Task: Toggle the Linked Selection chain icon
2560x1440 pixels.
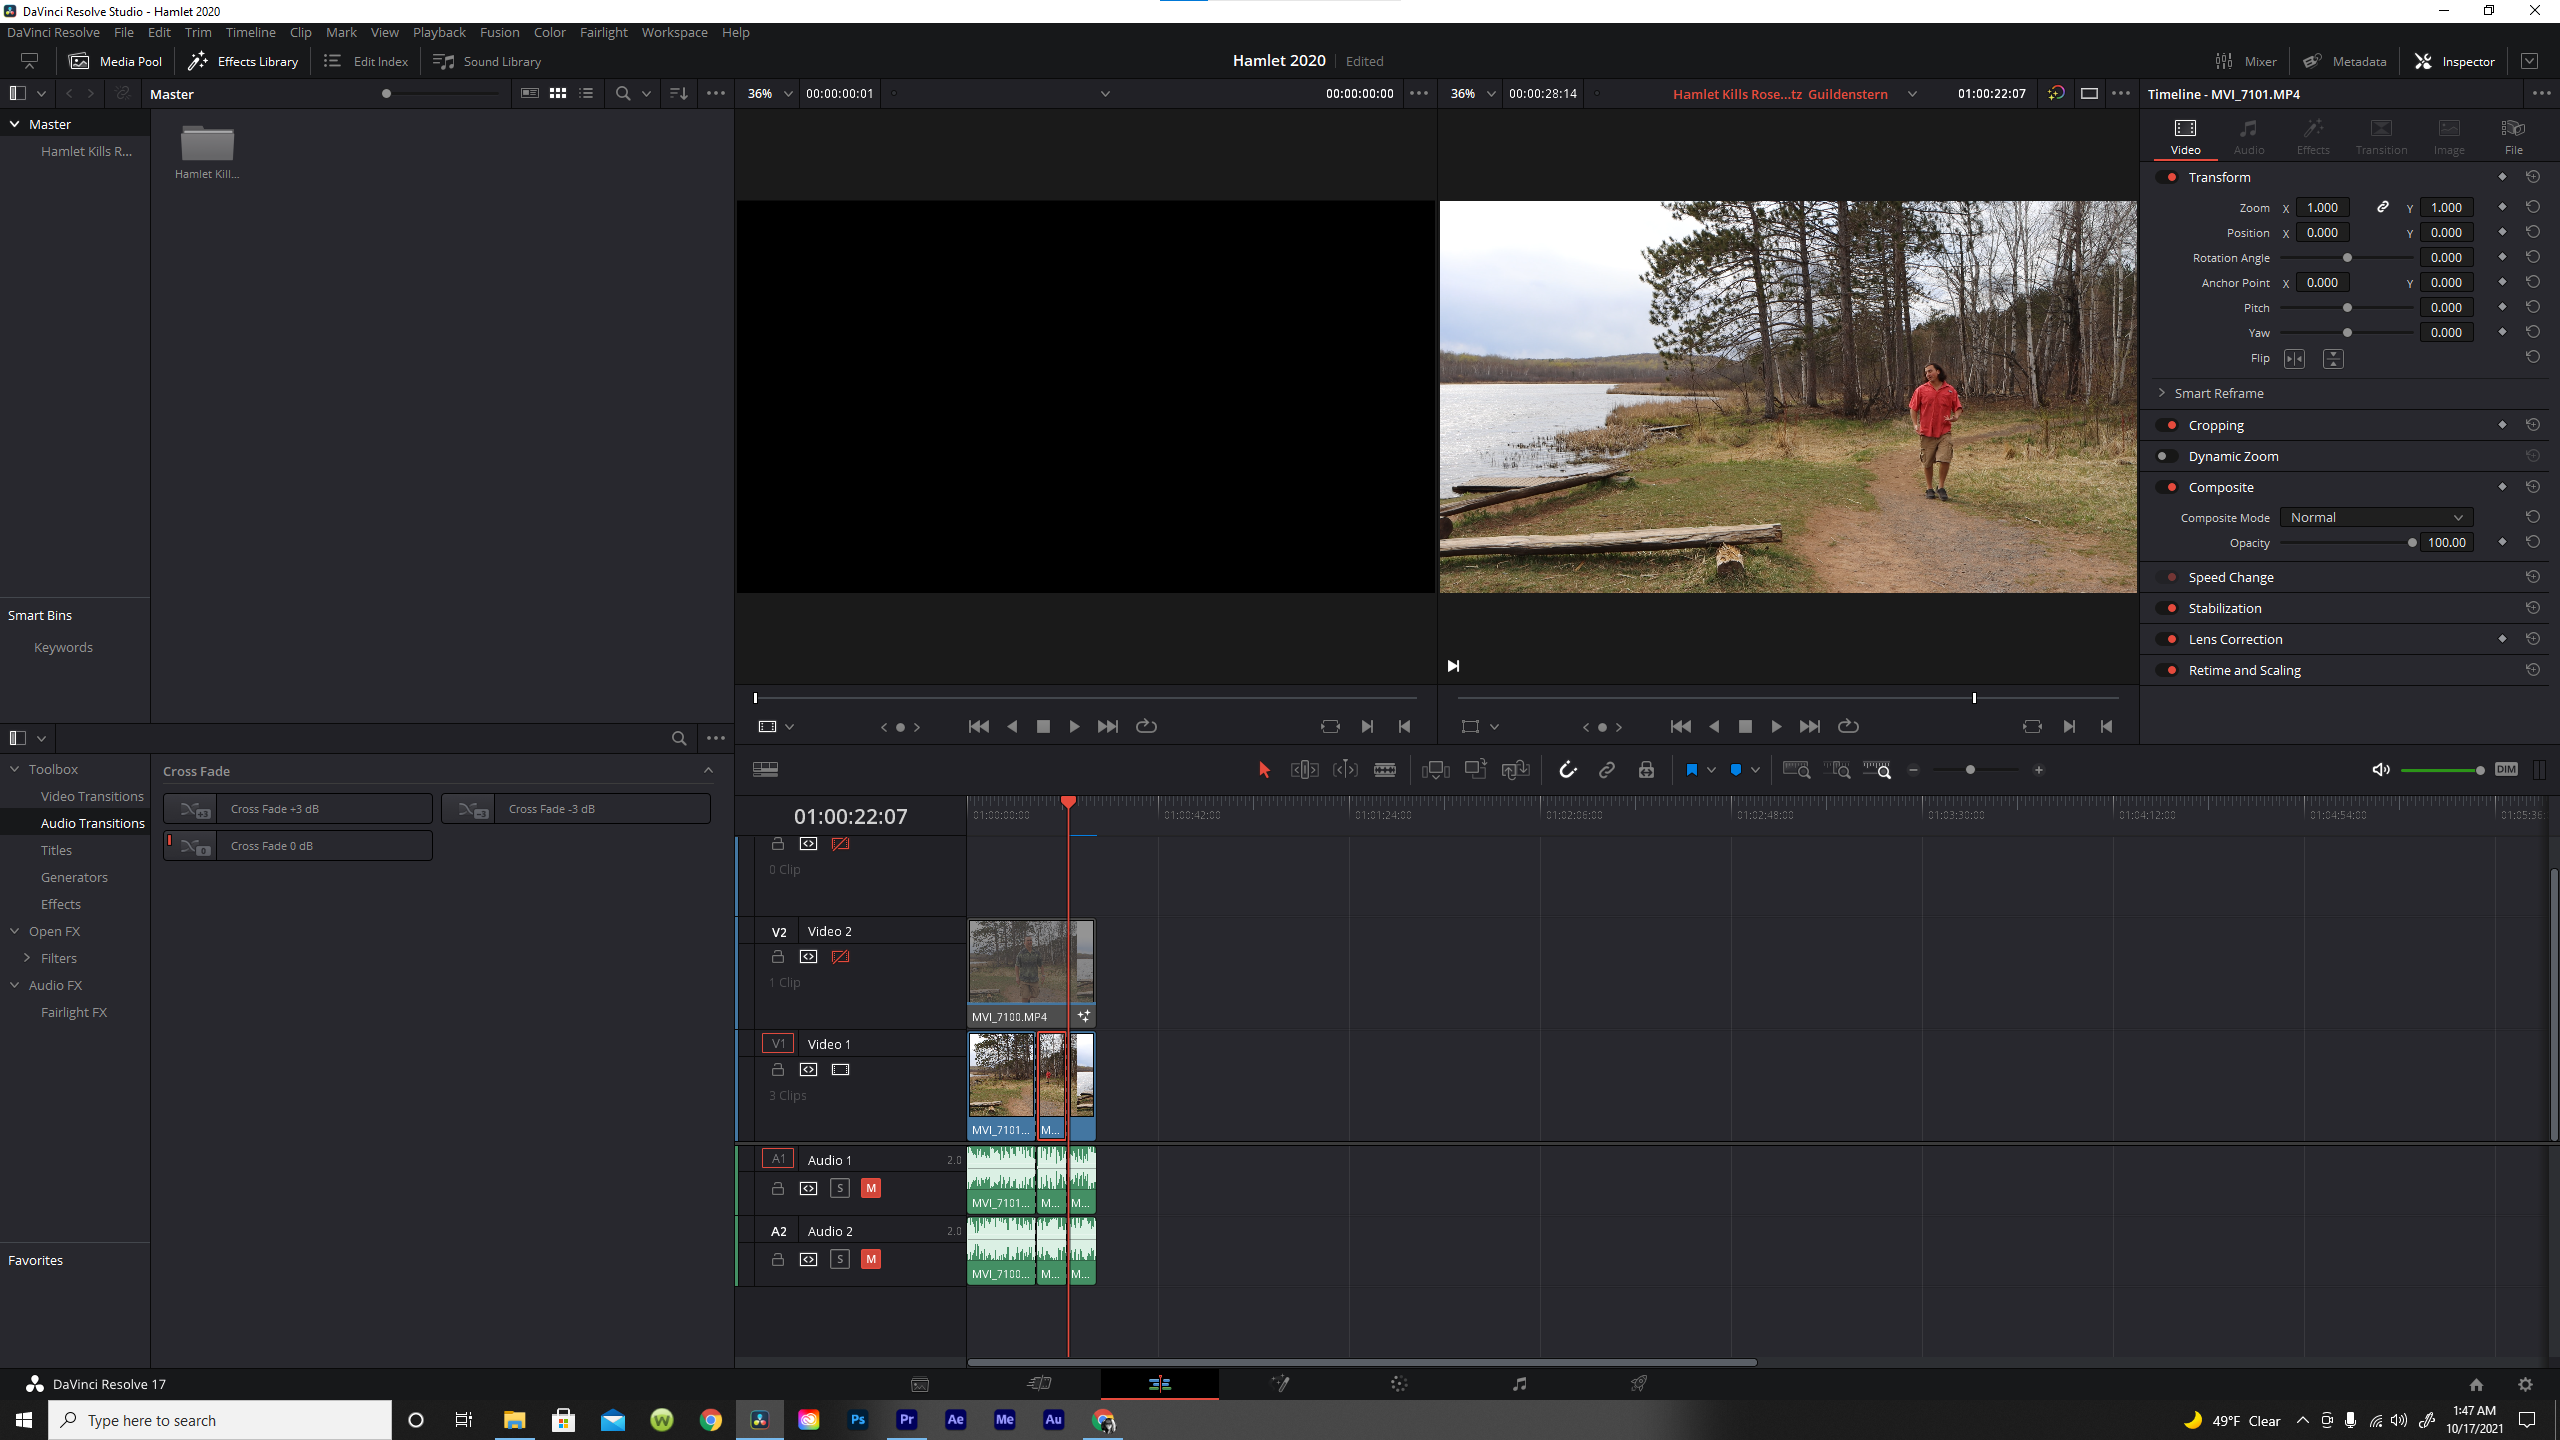Action: click(x=1607, y=769)
